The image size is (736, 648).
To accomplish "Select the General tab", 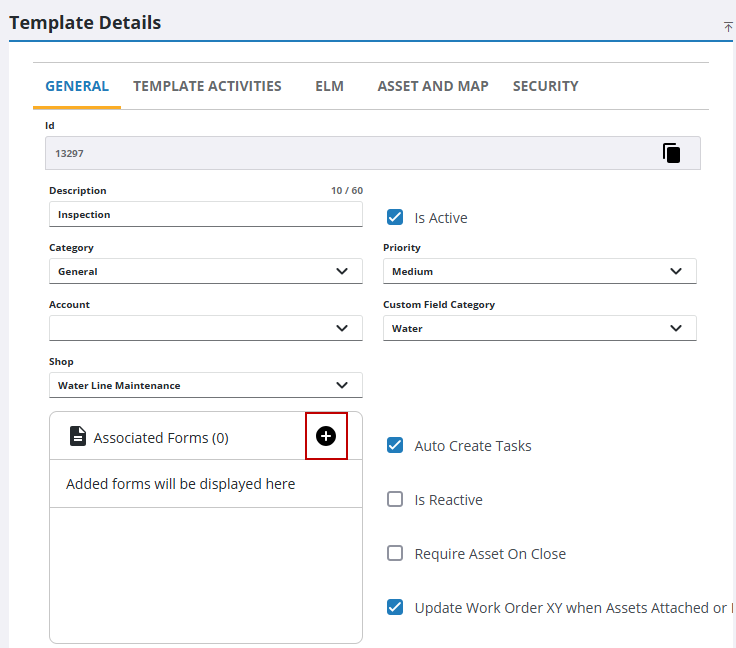I will pos(77,86).
